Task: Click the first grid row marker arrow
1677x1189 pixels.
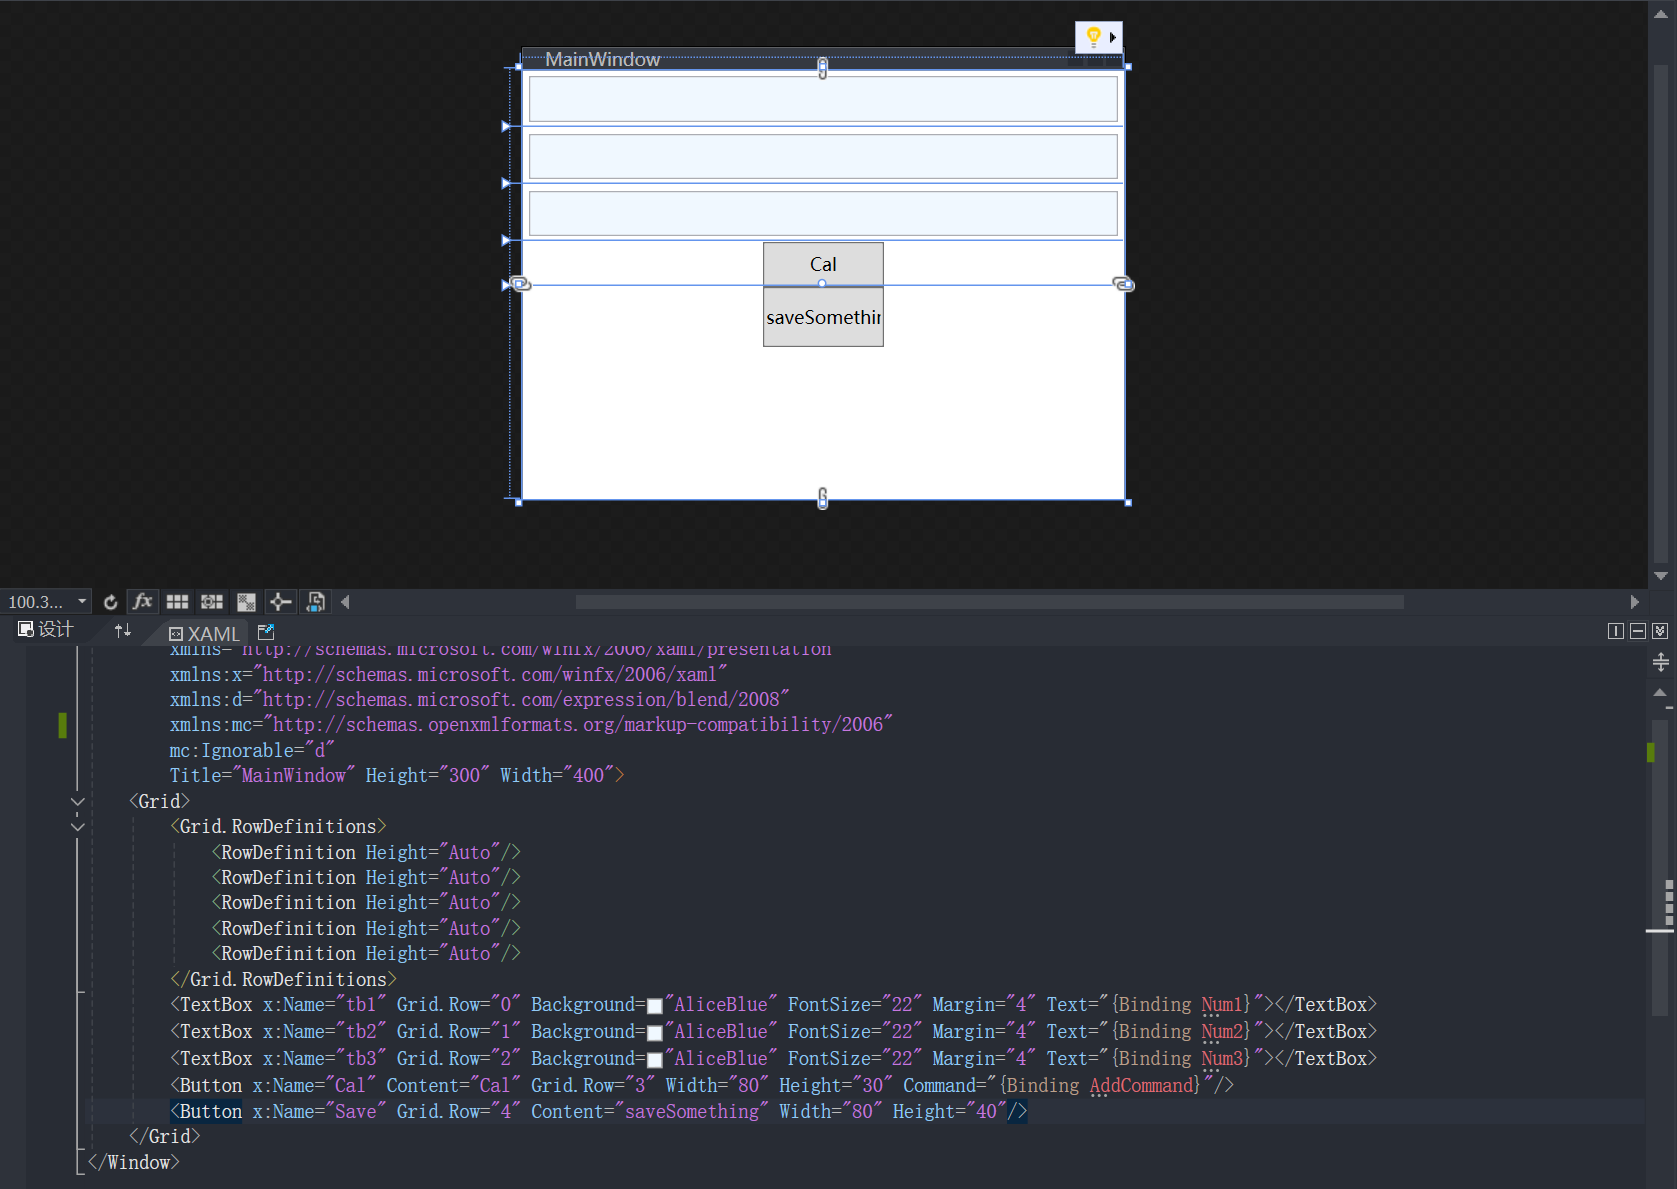Action: coord(506,126)
